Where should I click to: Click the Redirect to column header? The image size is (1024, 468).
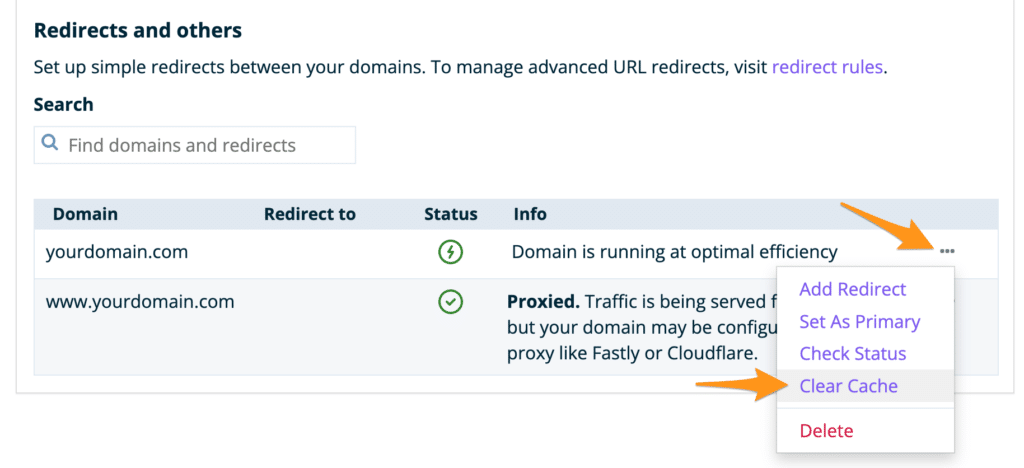309,214
